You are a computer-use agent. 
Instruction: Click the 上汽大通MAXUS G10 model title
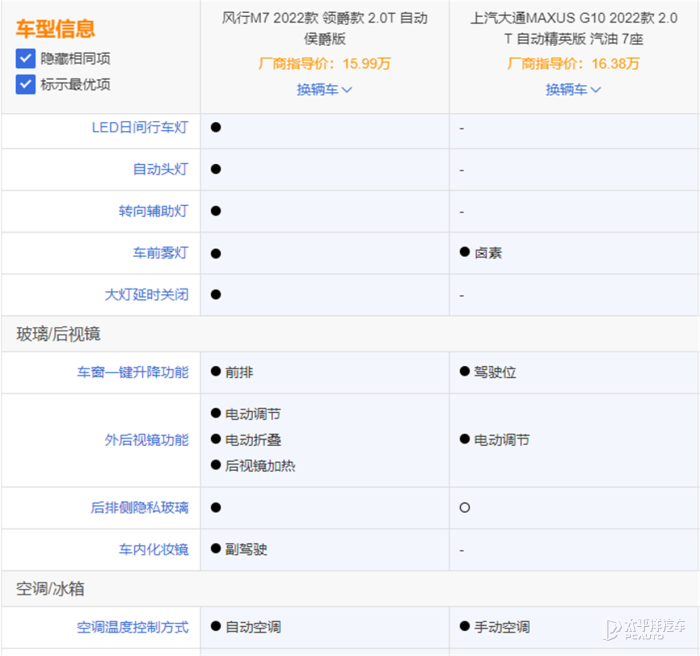pos(574,28)
